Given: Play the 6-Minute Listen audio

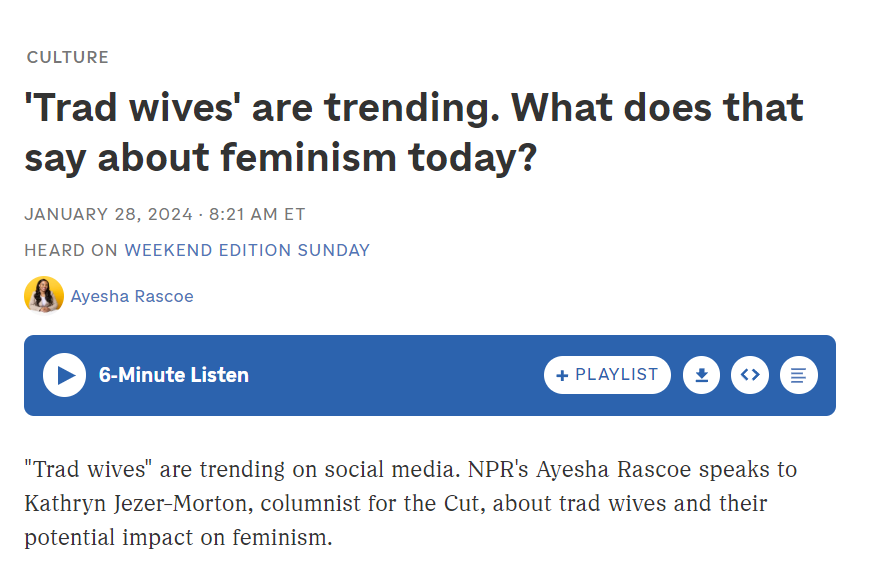Looking at the screenshot, I should click(x=65, y=375).
